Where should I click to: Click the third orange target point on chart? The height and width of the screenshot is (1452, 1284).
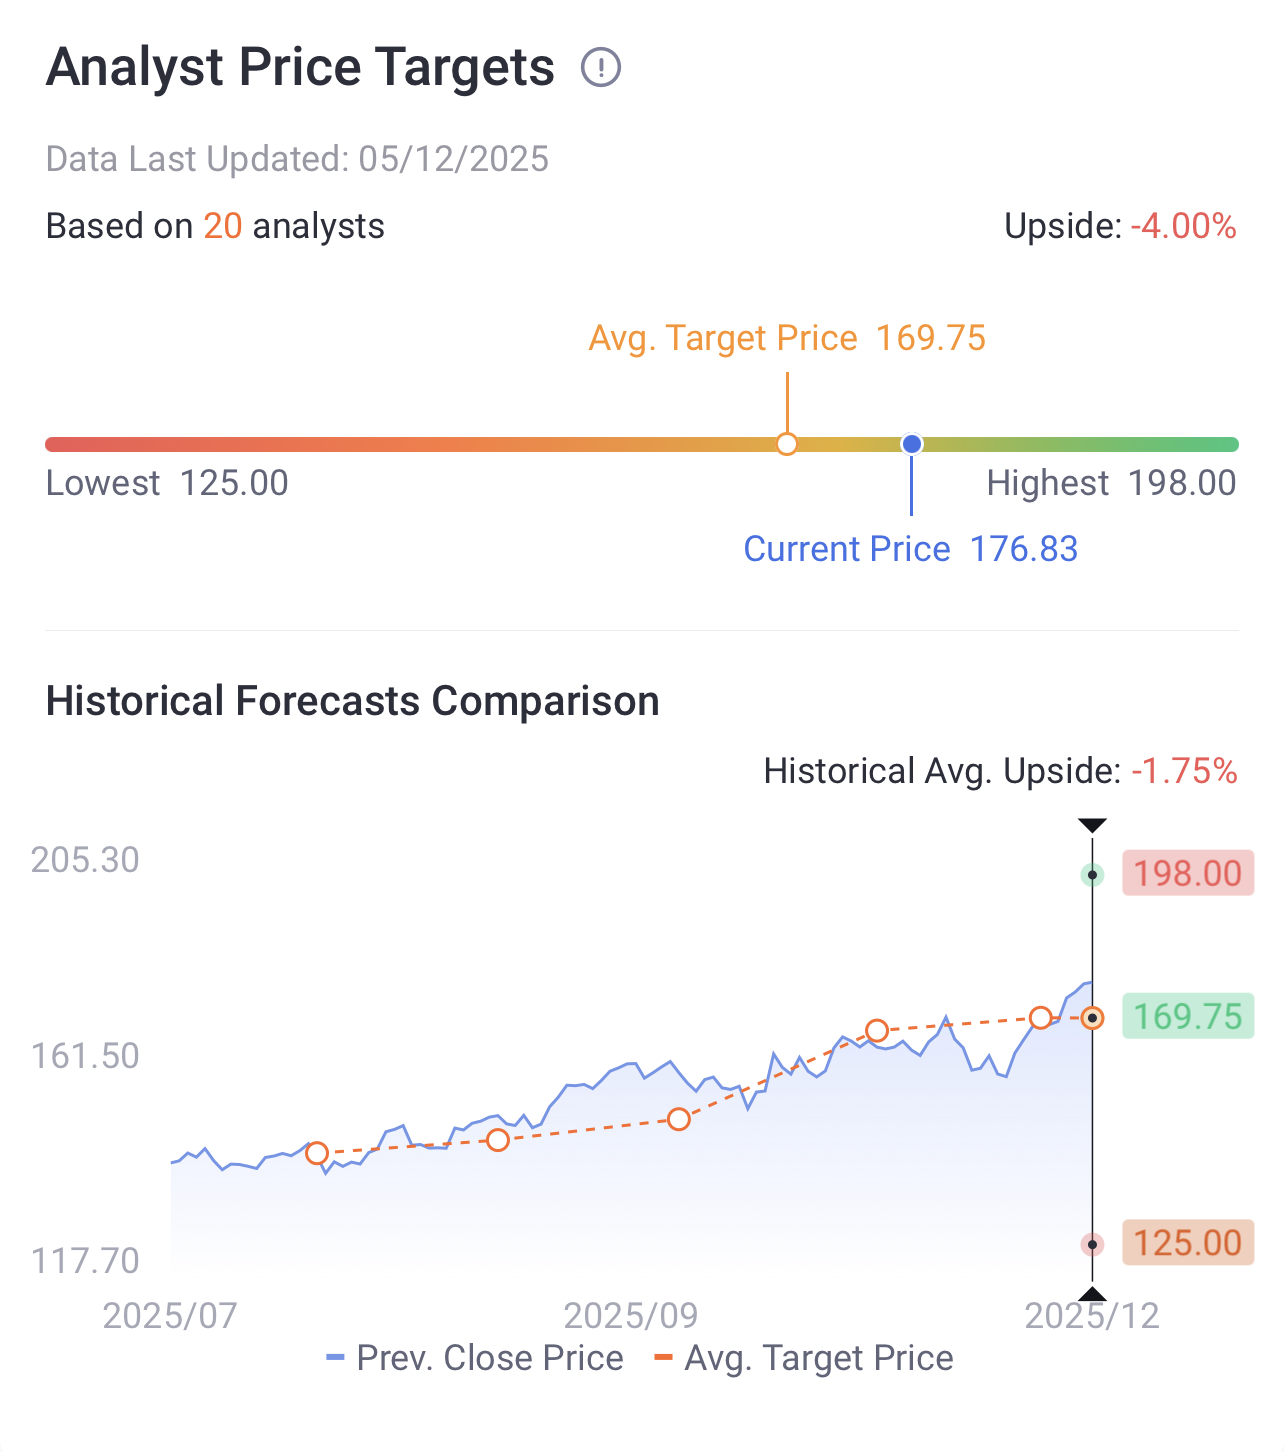click(679, 1119)
